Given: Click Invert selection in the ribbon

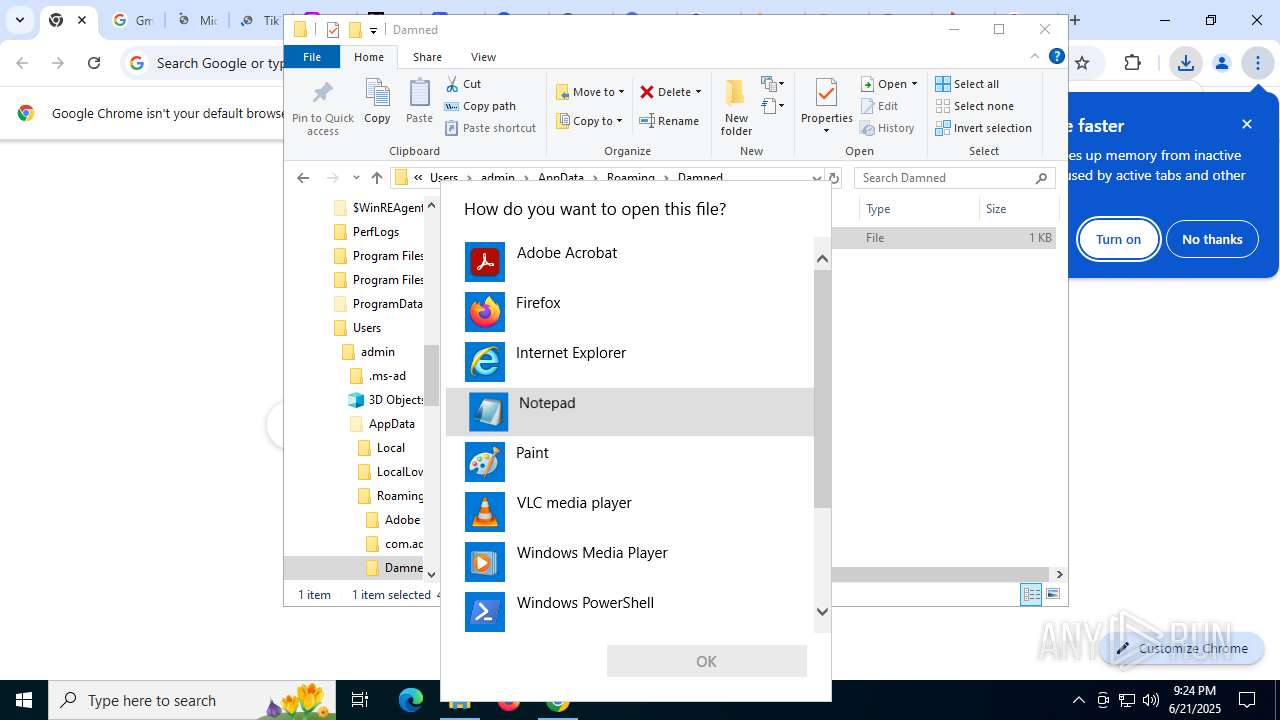Looking at the screenshot, I should [x=983, y=128].
